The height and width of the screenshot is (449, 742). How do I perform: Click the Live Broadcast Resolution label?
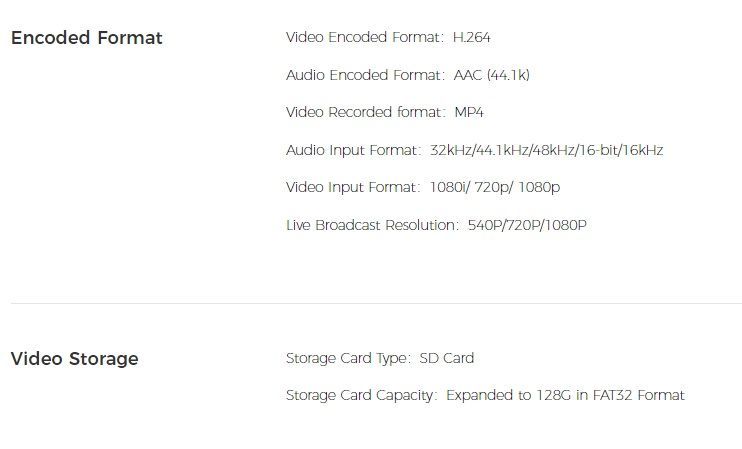372,225
